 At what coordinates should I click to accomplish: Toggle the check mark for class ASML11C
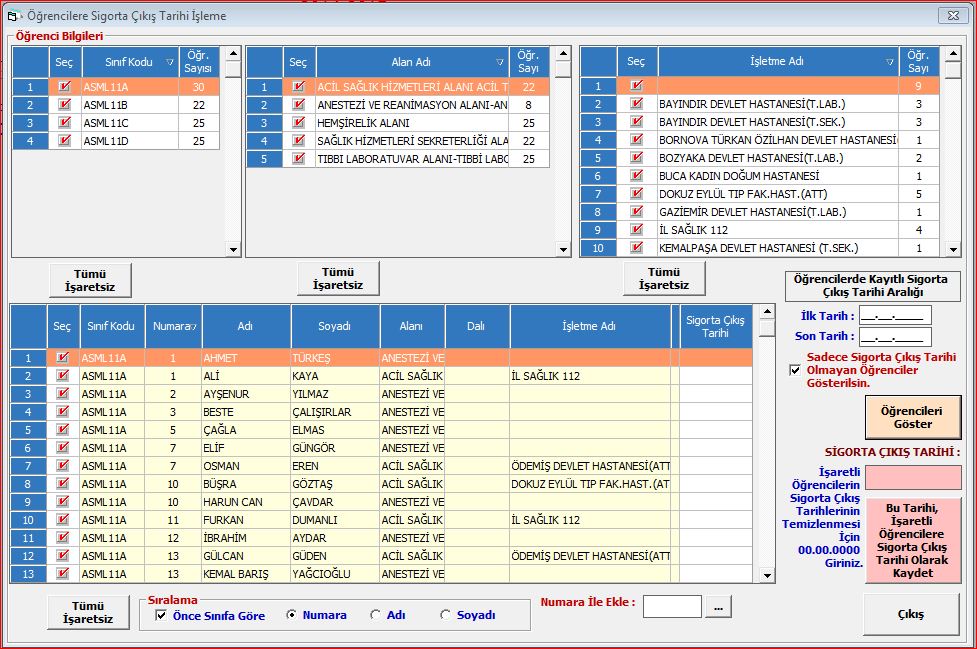click(65, 123)
